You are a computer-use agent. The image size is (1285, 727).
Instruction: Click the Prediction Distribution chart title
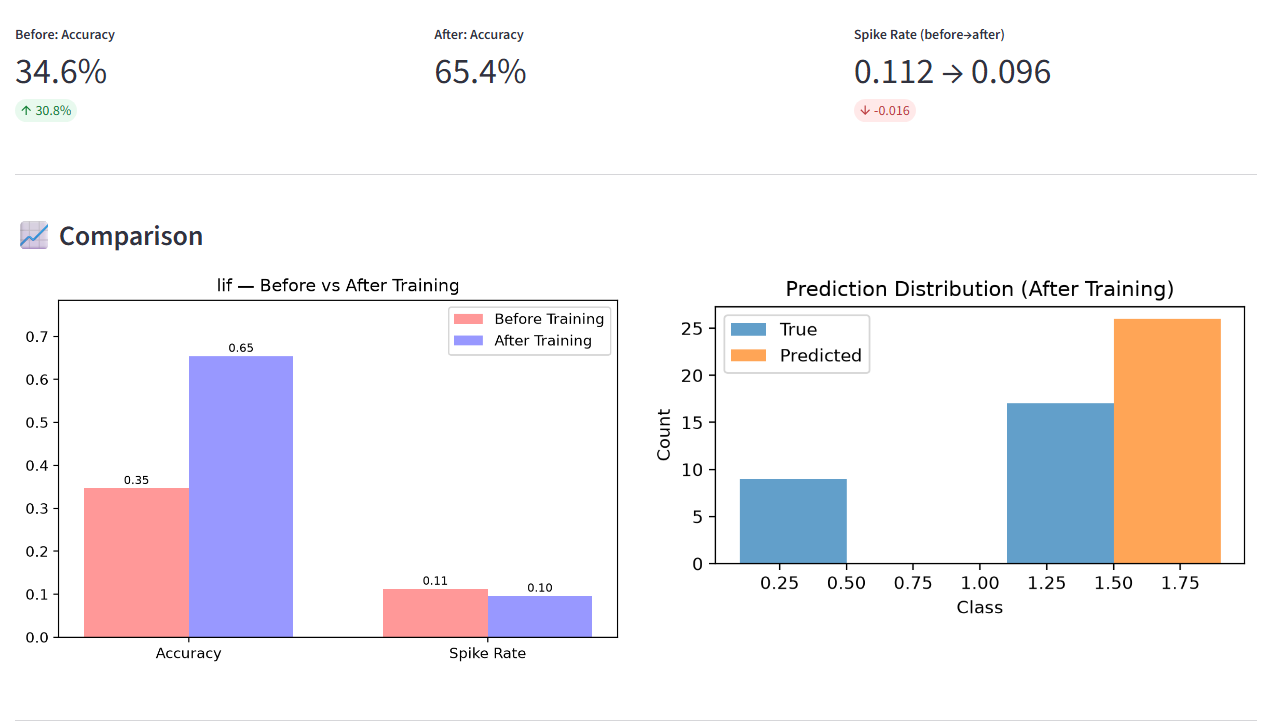tap(979, 289)
